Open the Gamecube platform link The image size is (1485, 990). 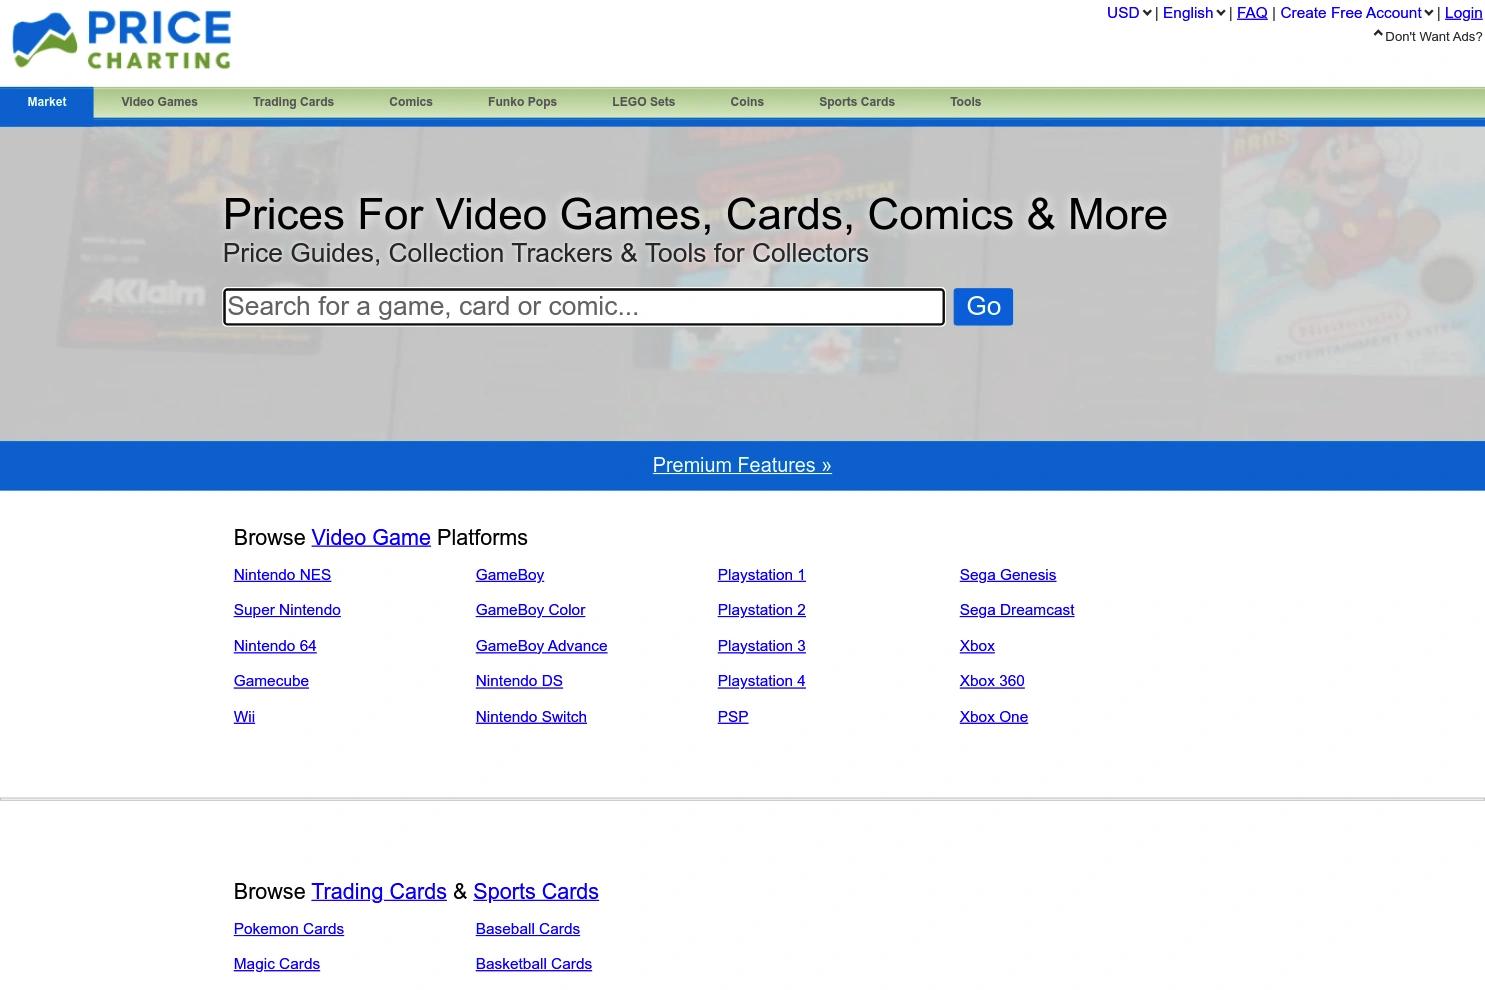point(271,681)
